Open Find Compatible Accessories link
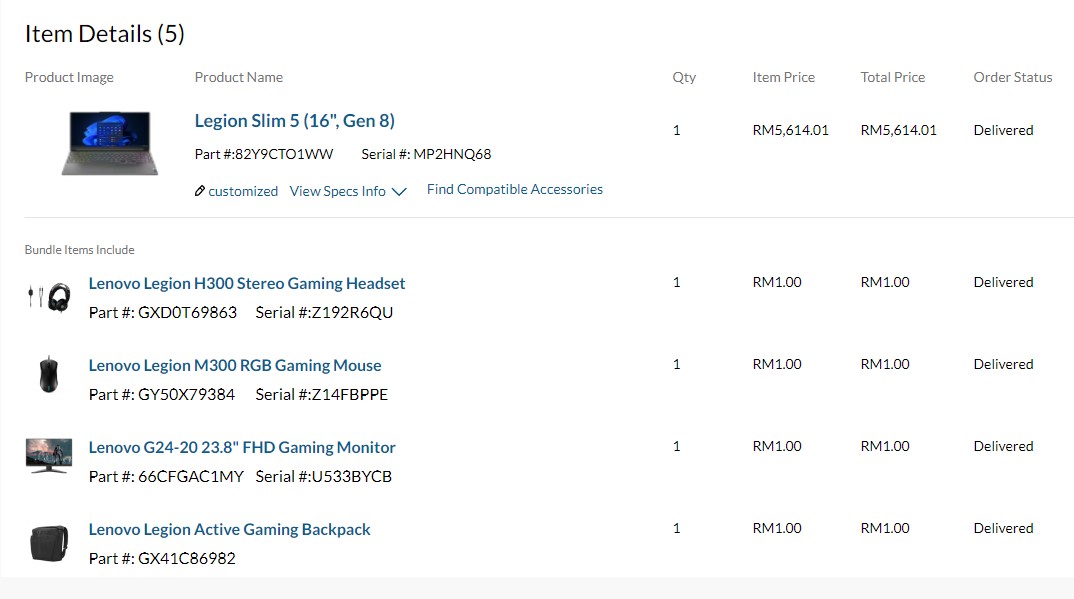The width and height of the screenshot is (1074, 599). click(514, 189)
